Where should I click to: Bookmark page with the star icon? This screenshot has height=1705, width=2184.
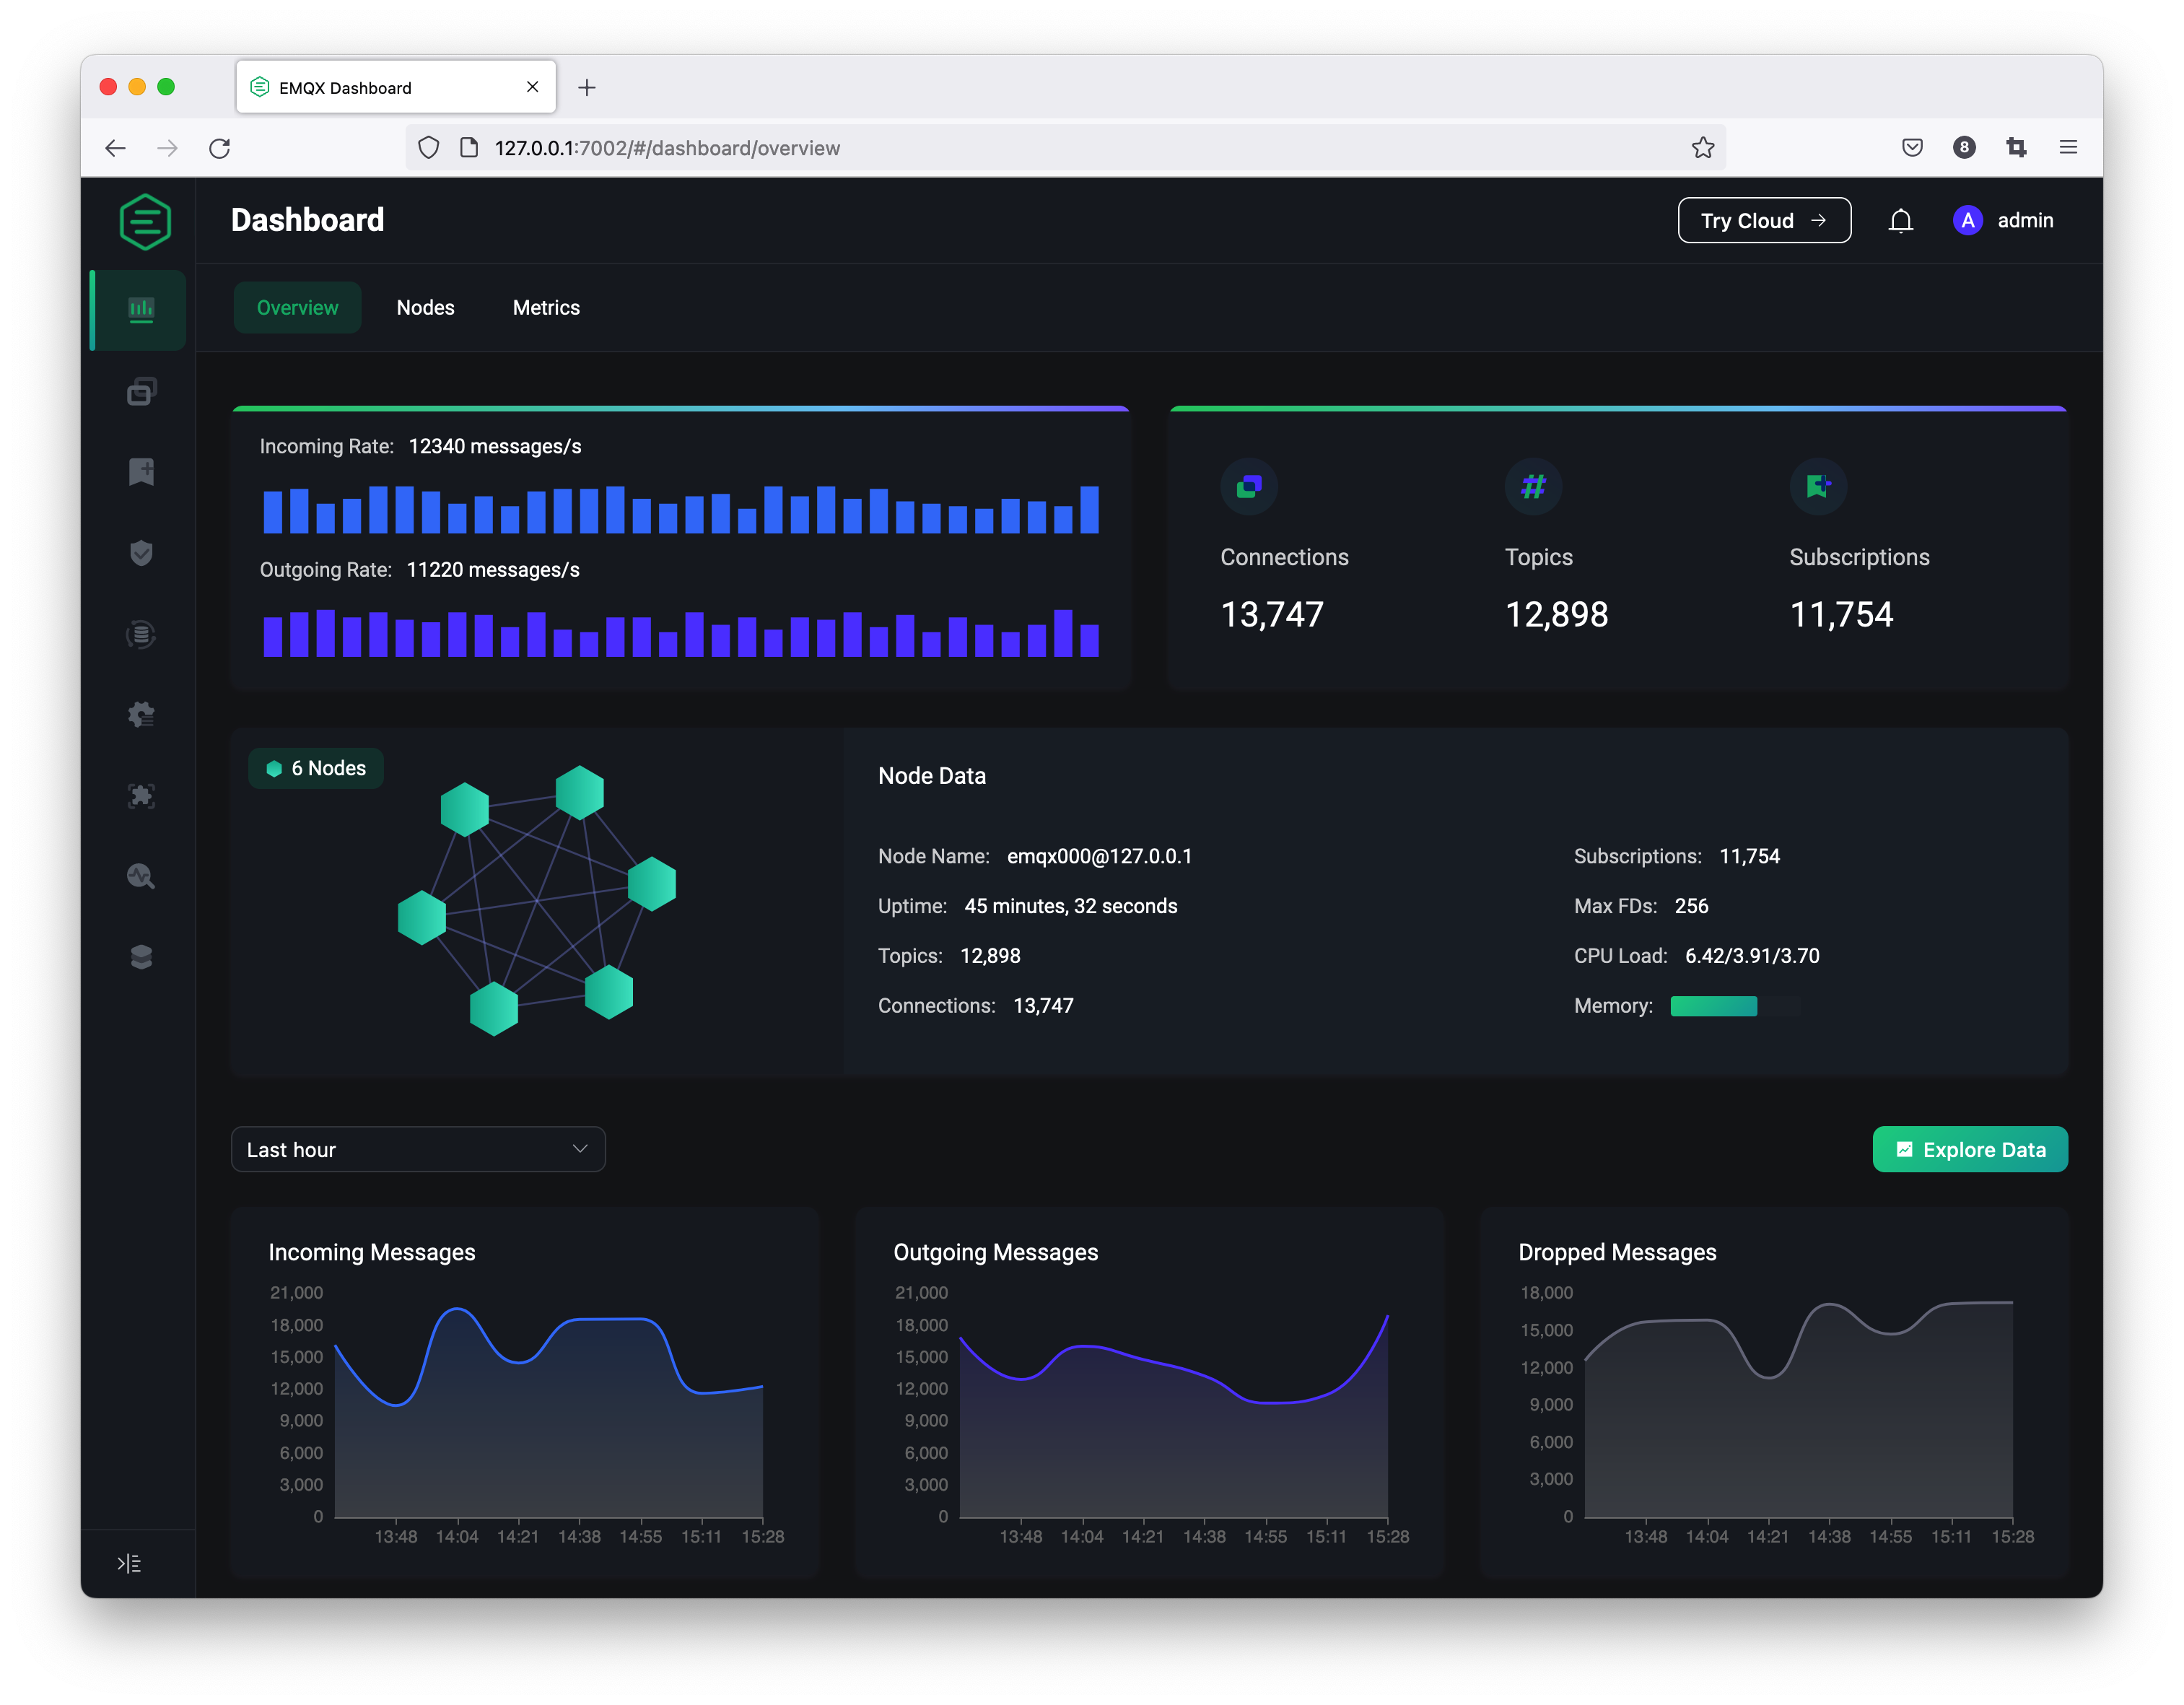(x=1702, y=148)
